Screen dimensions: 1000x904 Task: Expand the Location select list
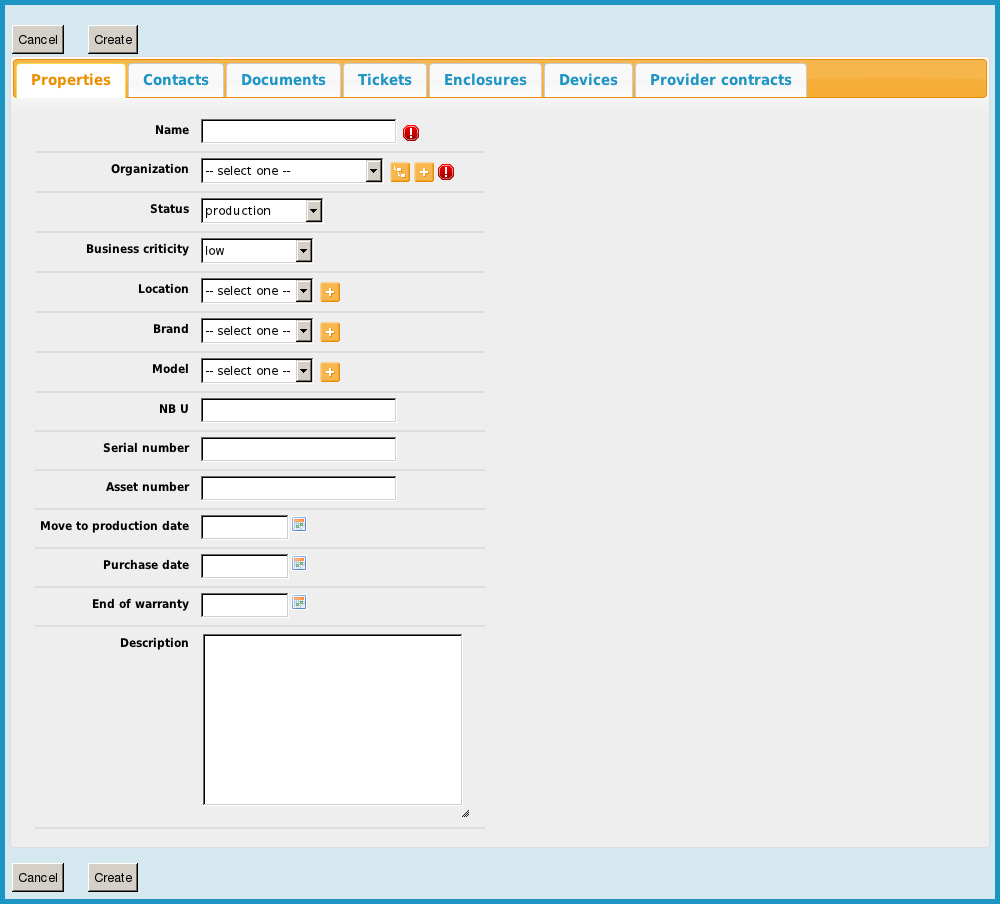coord(256,291)
